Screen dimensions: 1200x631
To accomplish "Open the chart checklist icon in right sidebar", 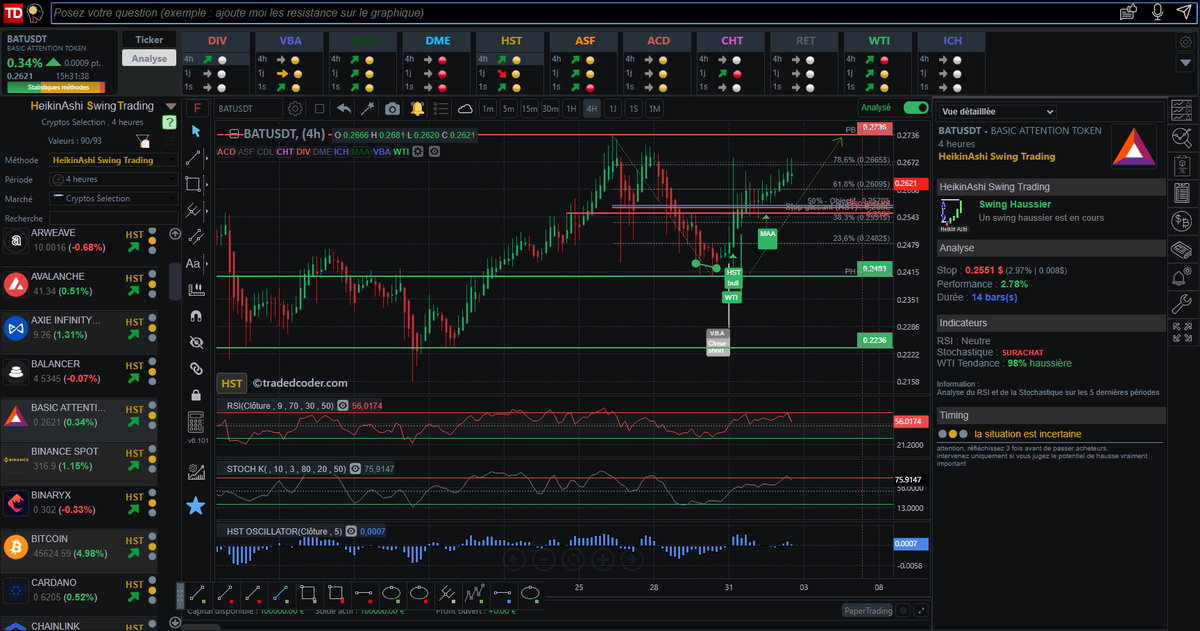I will (1182, 108).
